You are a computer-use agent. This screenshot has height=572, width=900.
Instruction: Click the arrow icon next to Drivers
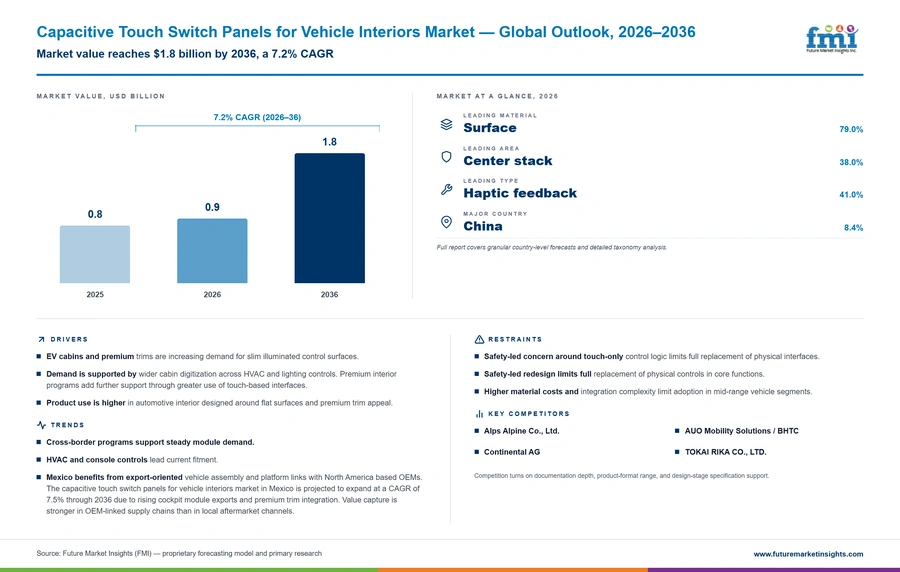tap(41, 340)
